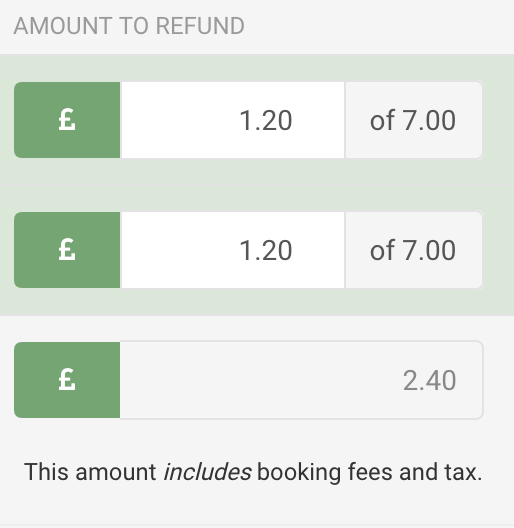Click the second 'of 7.00' maximum label
514x528 pixels.
[414, 250]
